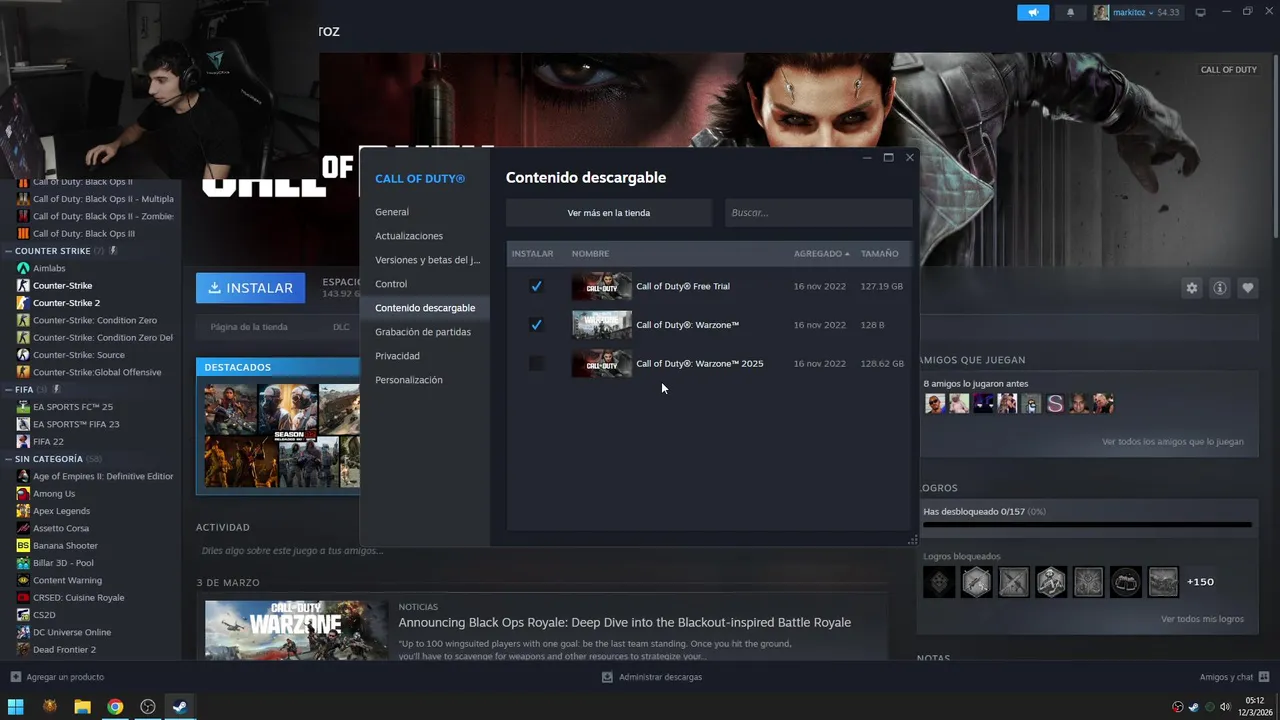Click Ver más en la tienda button
Screen dimensions: 1280x720
[x=609, y=213]
